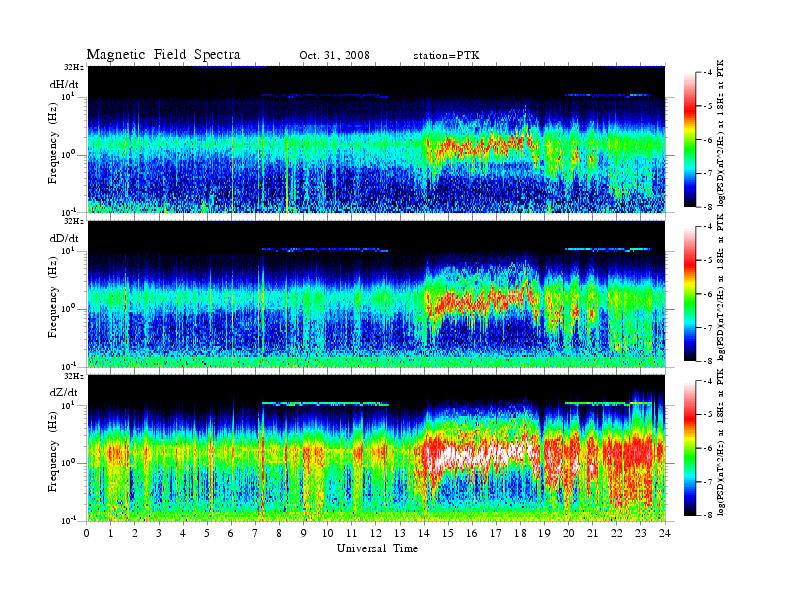Viewport: 792px width, 612px height.
Task: Click the "0" tick on the Universal Time axis
Action: (87, 533)
